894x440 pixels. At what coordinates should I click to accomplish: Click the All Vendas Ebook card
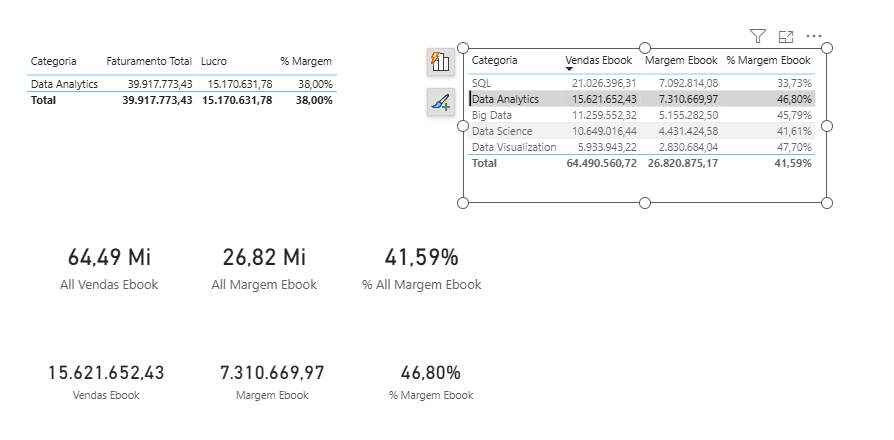point(109,268)
